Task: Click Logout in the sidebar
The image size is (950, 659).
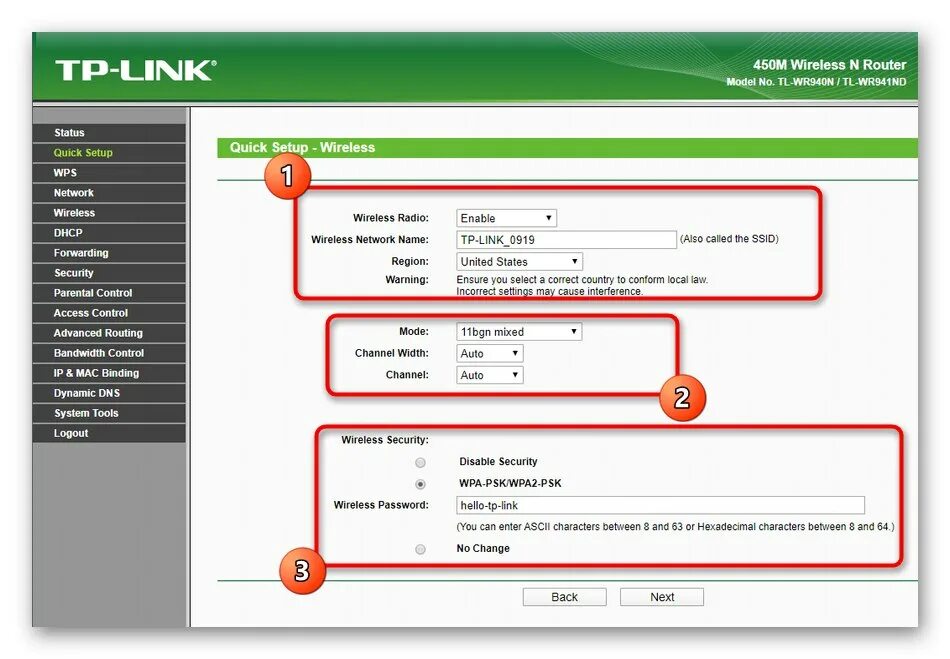Action: 109,432
